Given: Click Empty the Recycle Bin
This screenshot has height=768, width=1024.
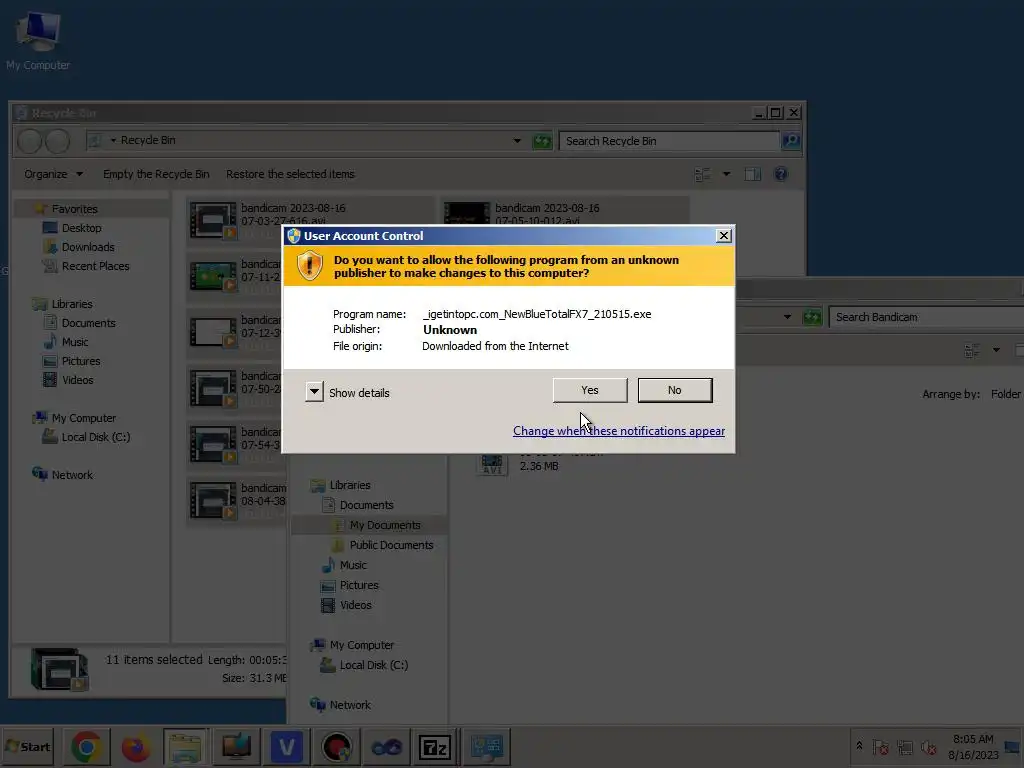Looking at the screenshot, I should [156, 174].
